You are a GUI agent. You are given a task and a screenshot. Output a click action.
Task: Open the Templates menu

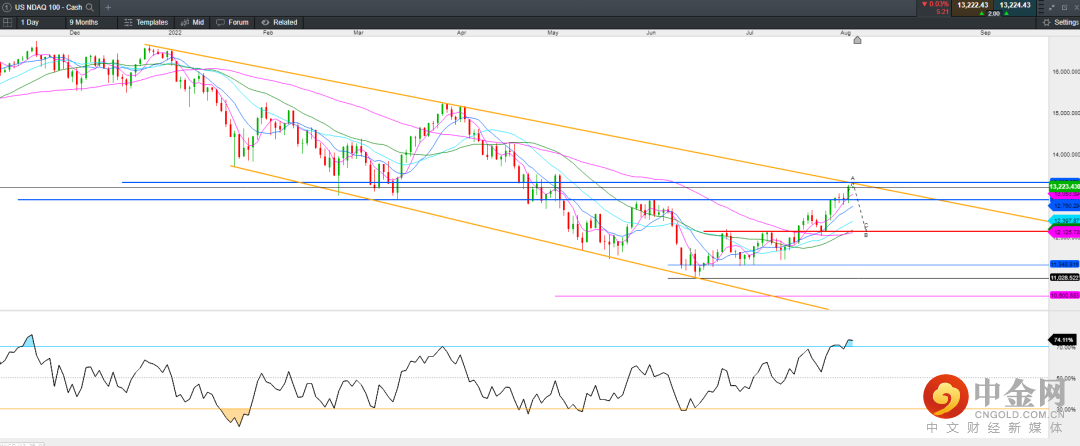(146, 21)
